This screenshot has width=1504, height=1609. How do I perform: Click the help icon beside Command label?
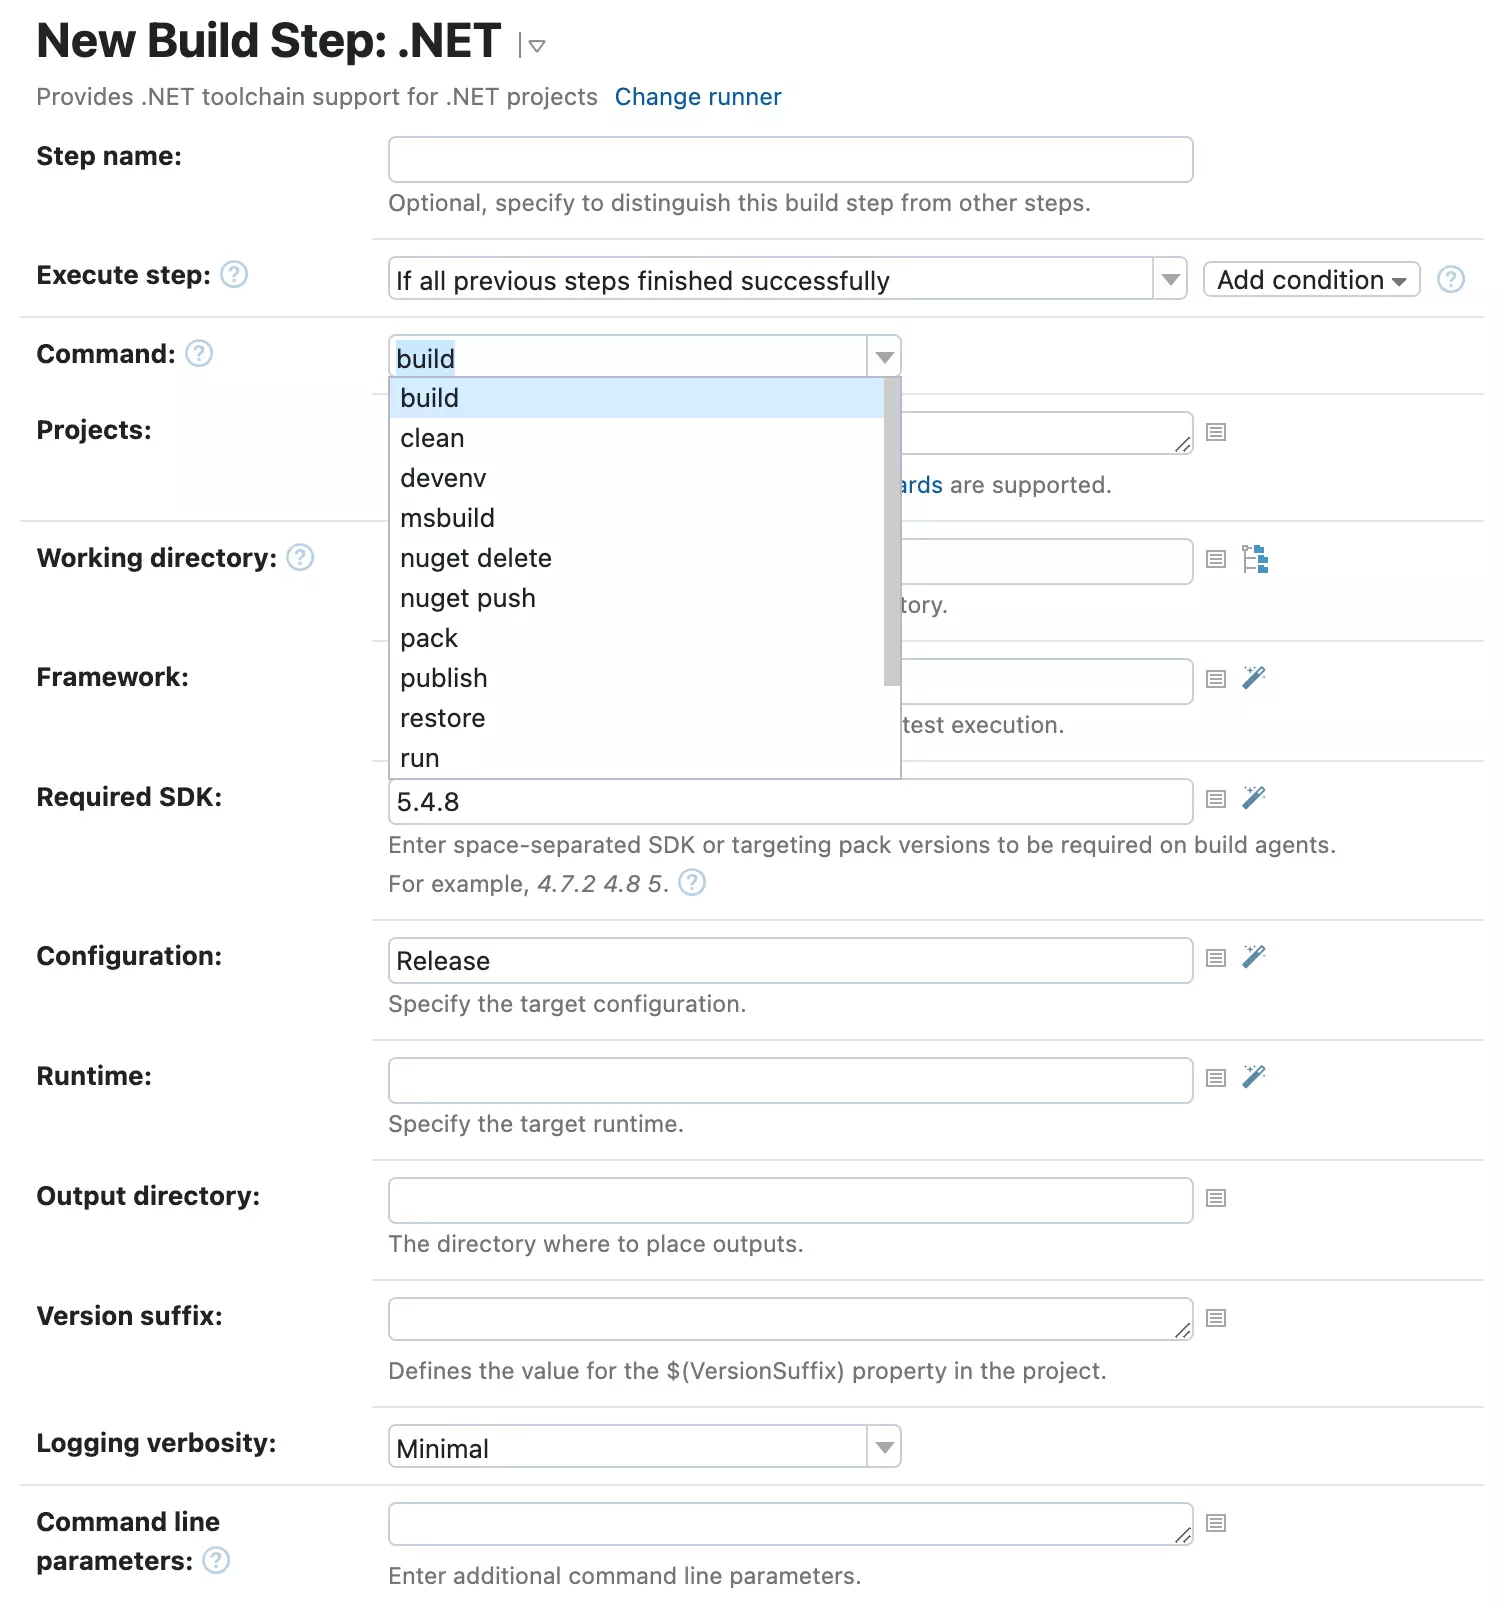198,353
